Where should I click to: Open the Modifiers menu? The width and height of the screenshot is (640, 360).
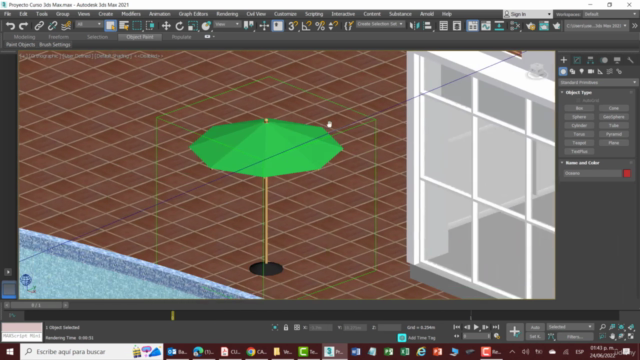click(131, 14)
